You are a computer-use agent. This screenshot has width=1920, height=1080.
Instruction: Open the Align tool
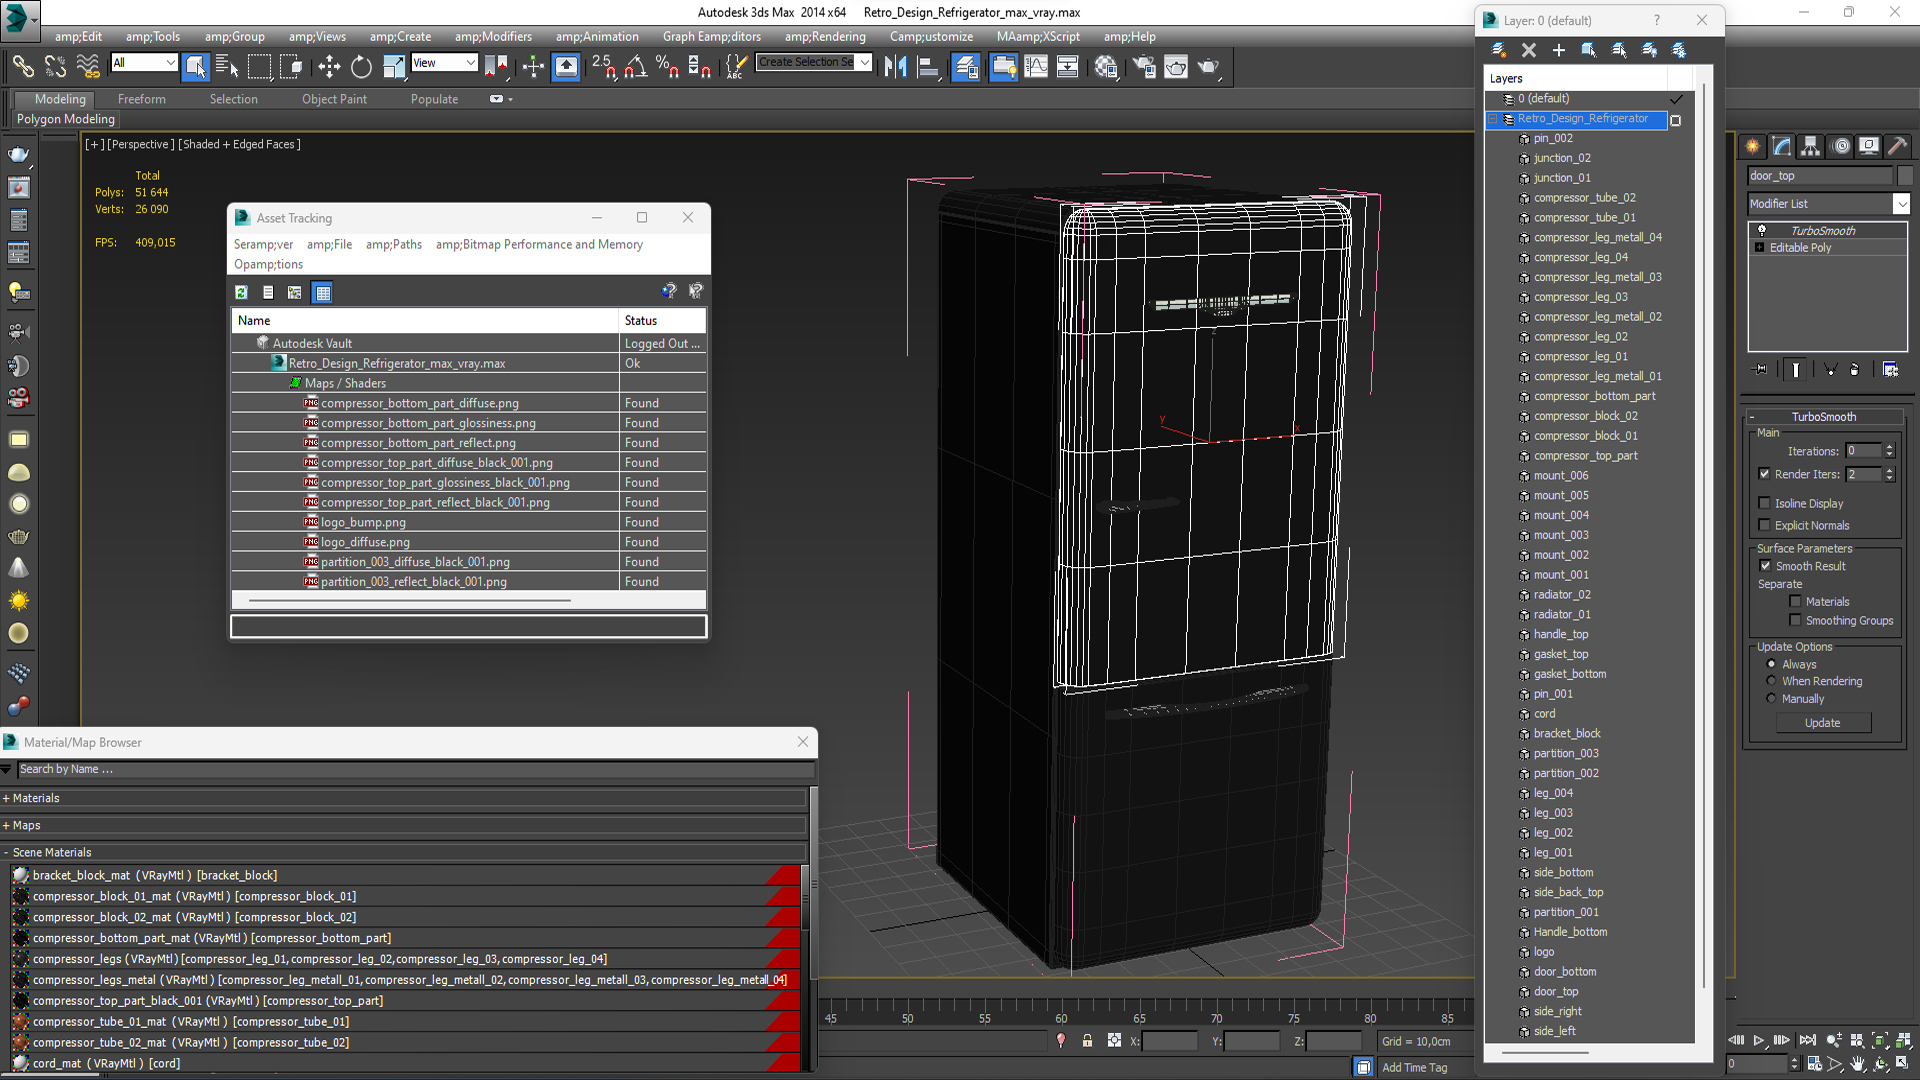click(928, 67)
